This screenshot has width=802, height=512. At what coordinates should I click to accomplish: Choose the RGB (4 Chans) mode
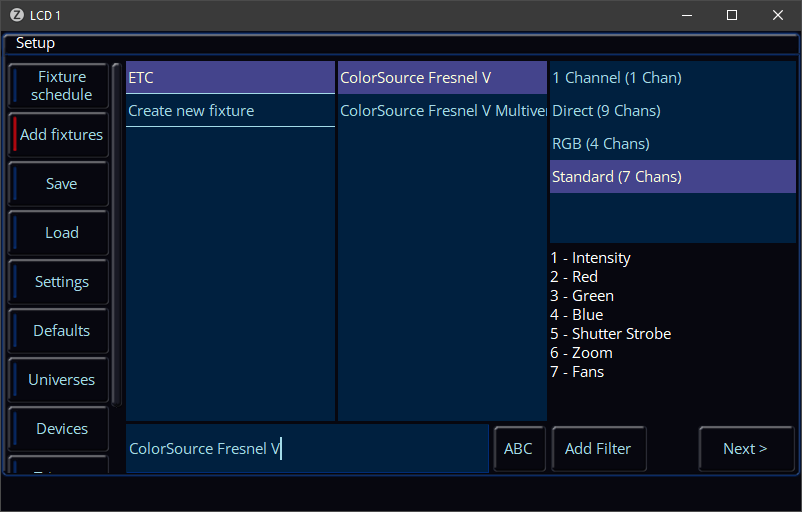click(x=673, y=144)
